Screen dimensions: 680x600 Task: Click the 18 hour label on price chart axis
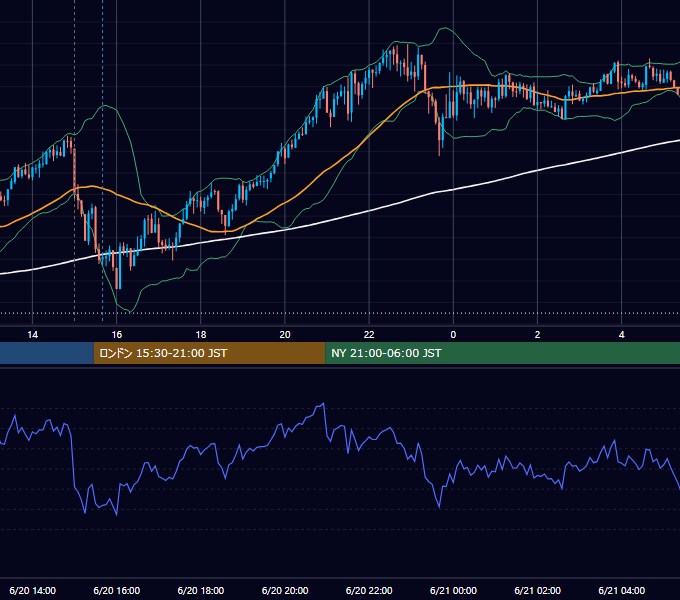(x=201, y=335)
